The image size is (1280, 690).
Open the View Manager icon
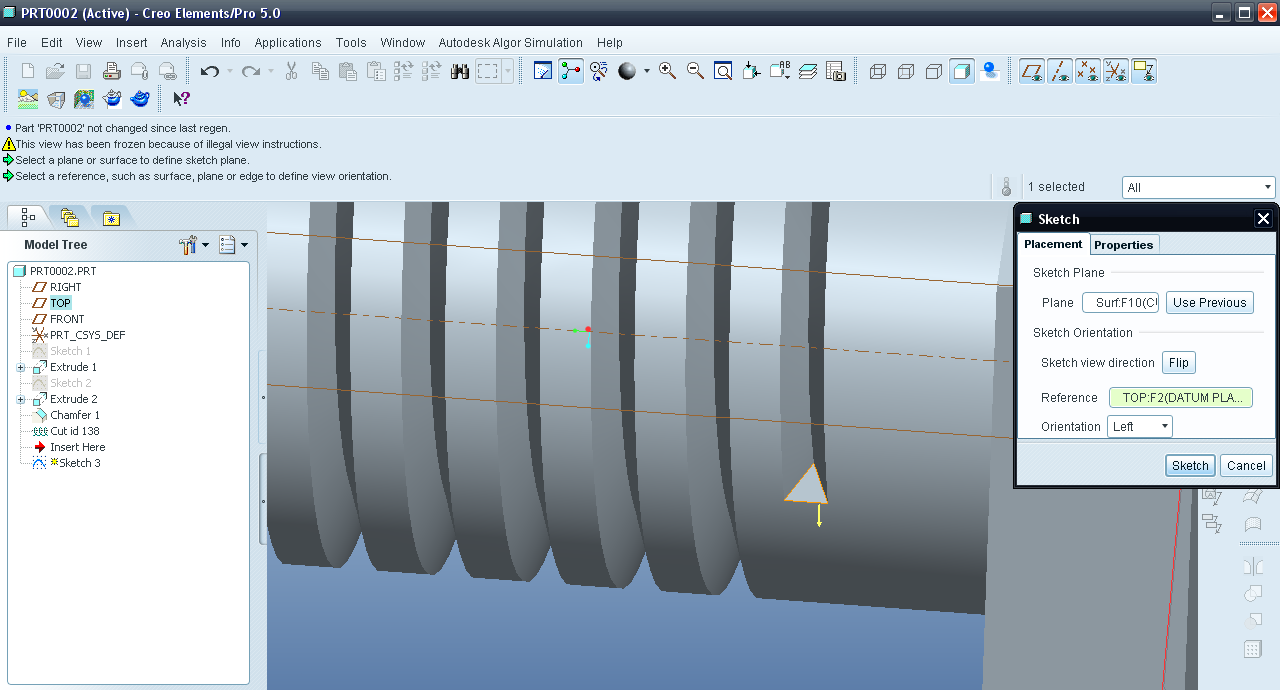point(836,71)
